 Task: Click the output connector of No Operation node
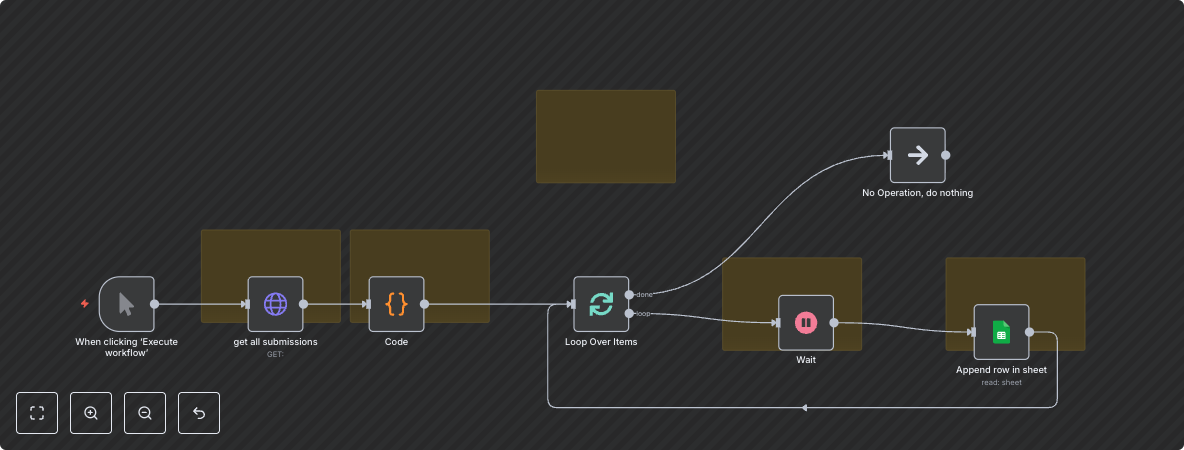[945, 155]
